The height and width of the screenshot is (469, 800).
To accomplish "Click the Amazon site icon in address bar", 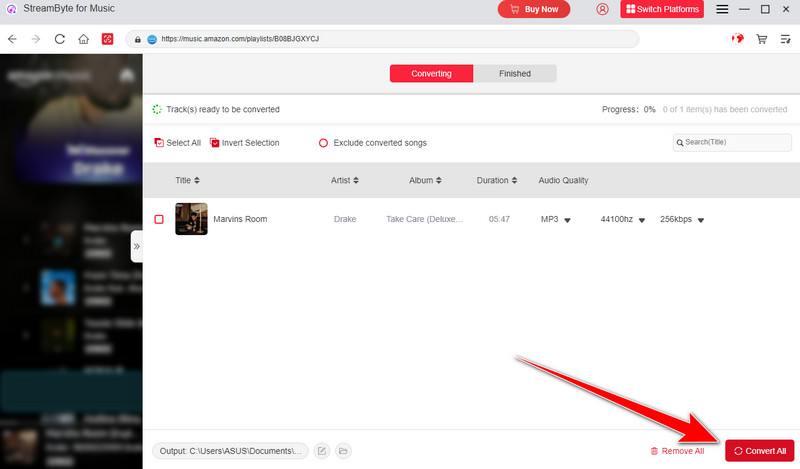I will pyautogui.click(x=152, y=39).
